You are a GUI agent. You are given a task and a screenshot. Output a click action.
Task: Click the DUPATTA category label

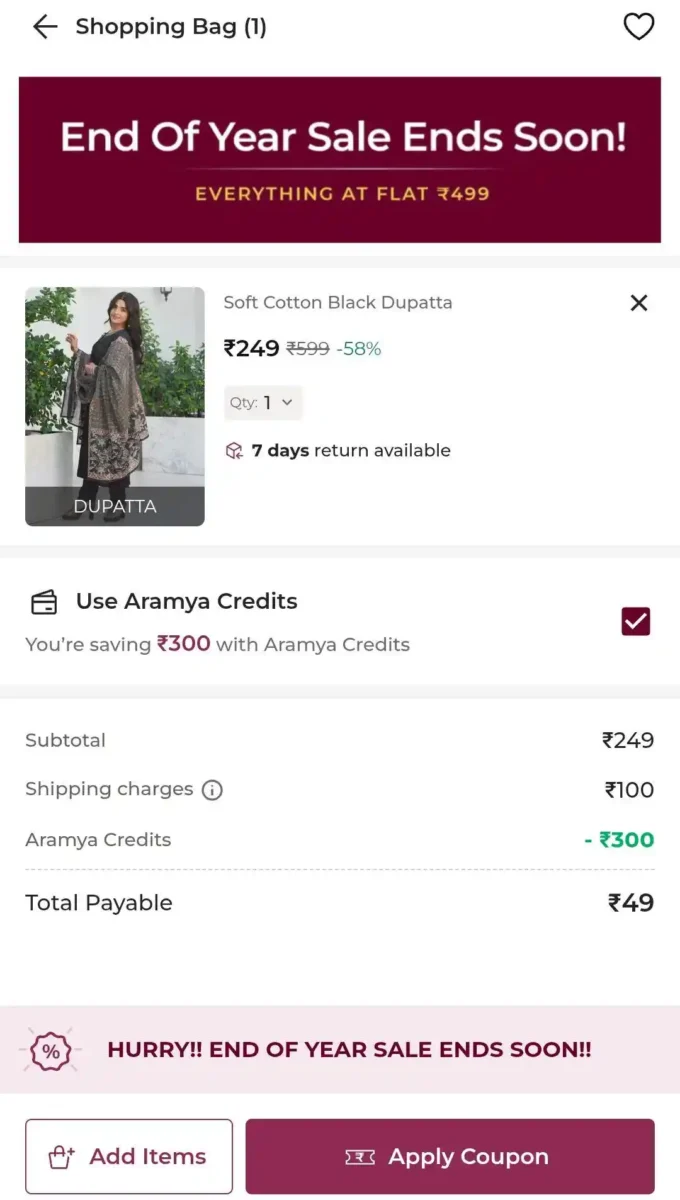coord(114,506)
